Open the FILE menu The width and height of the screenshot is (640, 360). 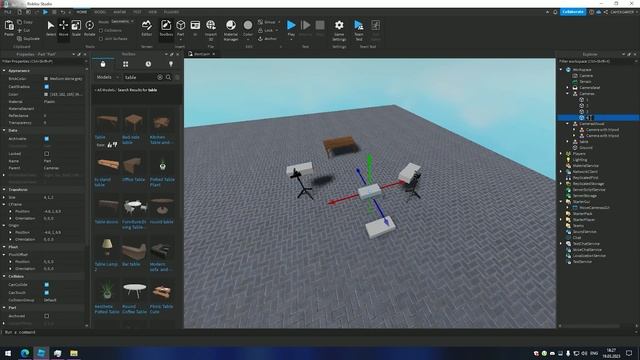coord(8,12)
